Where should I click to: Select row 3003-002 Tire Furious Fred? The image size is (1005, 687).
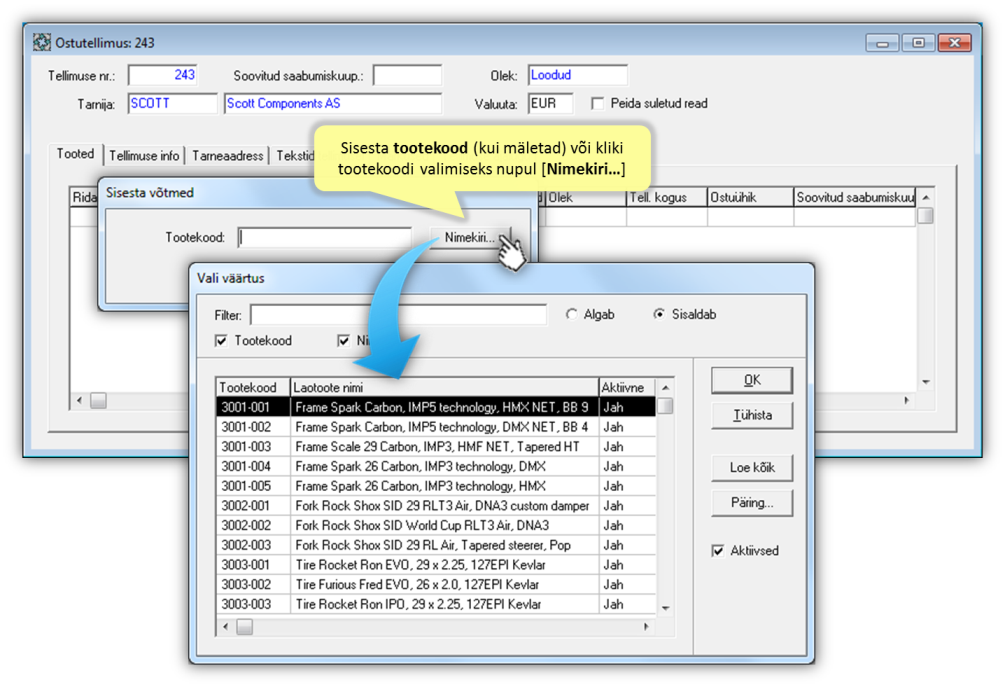(436, 584)
